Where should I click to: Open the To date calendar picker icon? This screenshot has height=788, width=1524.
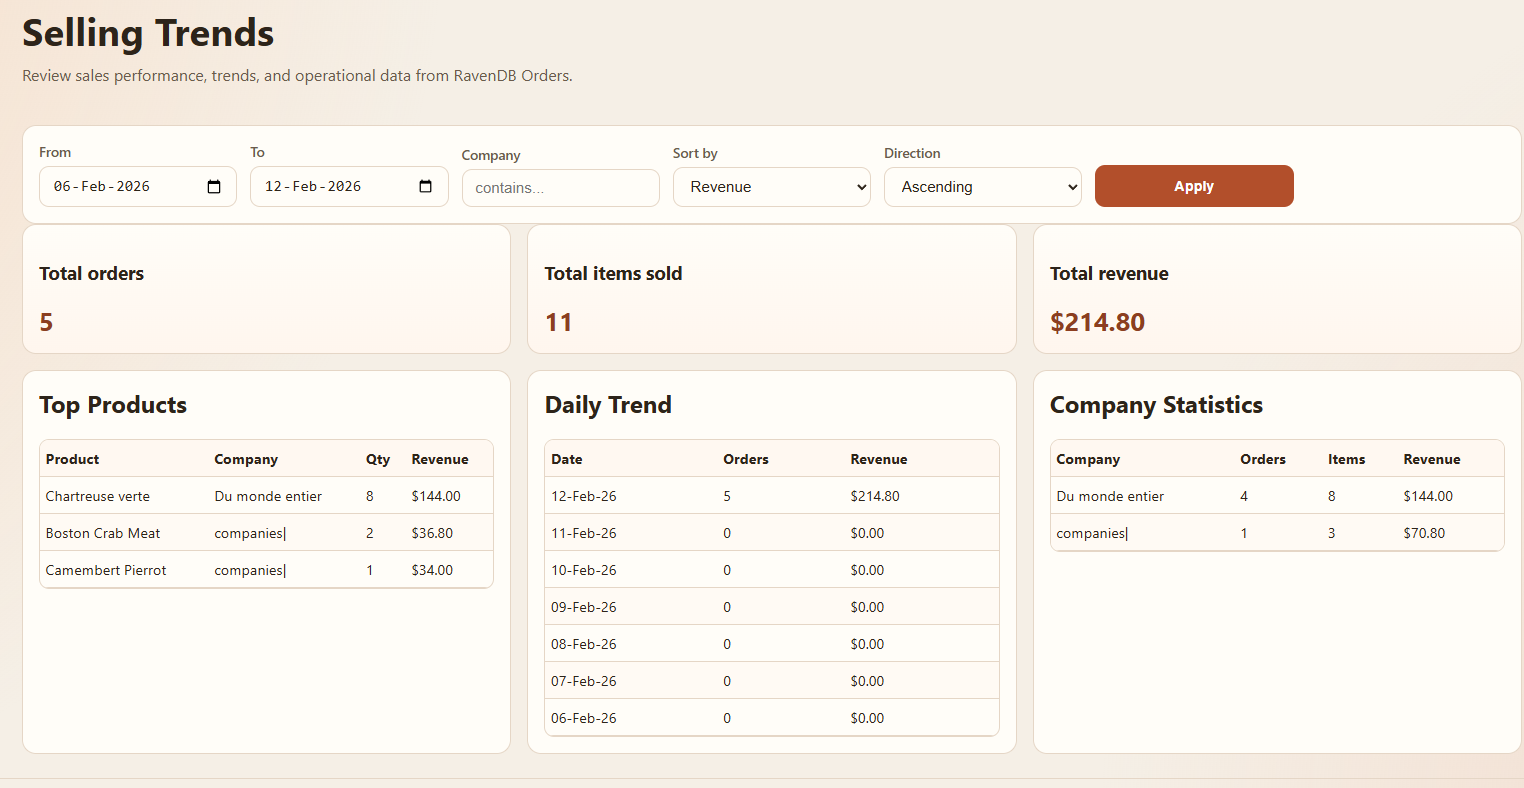[425, 187]
